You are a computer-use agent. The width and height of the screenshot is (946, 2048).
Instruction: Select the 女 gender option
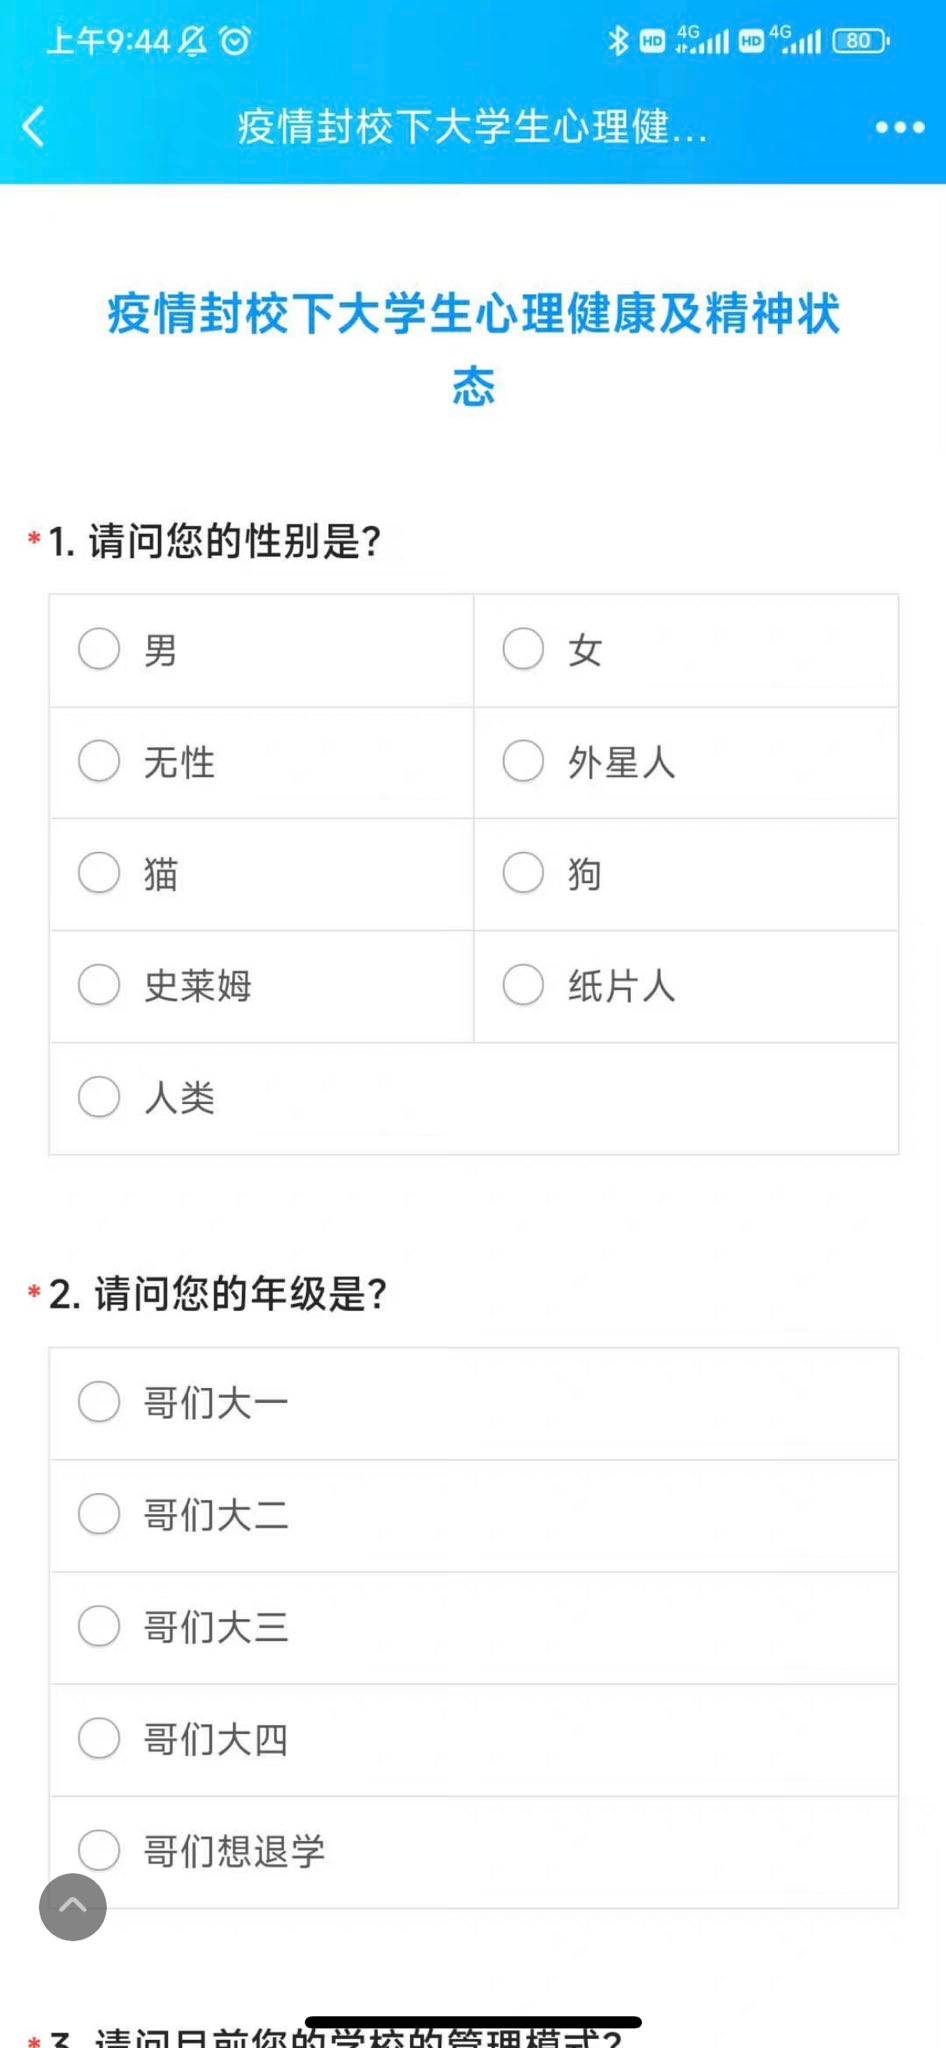click(523, 649)
